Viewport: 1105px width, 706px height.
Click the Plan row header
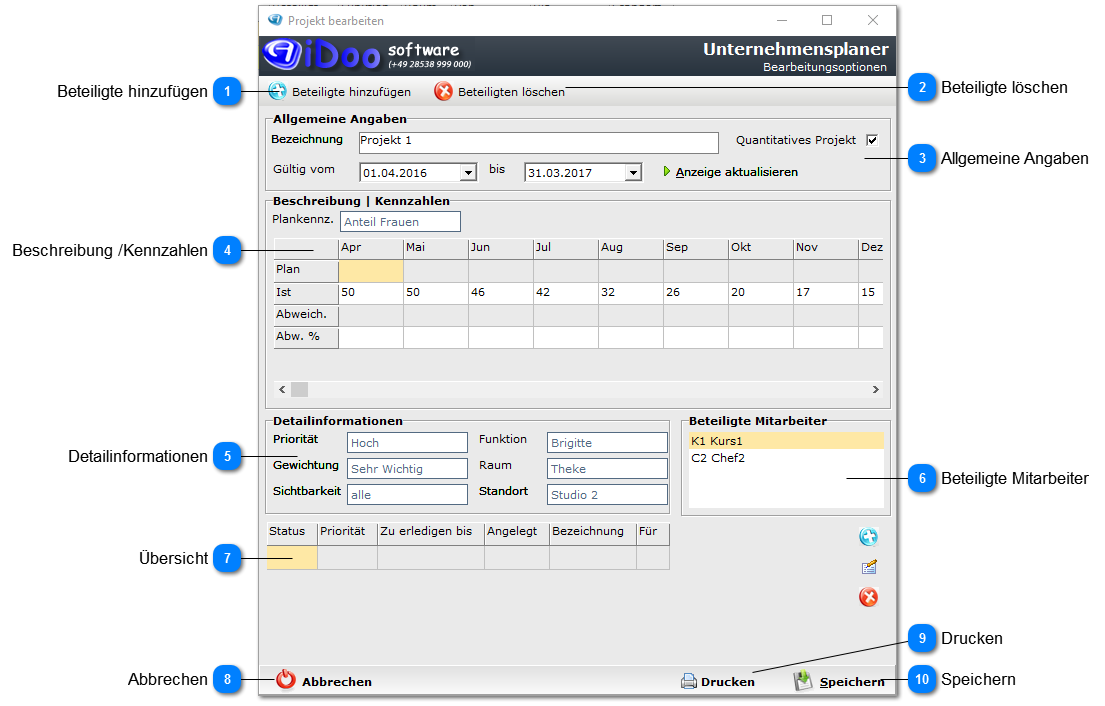[306, 271]
